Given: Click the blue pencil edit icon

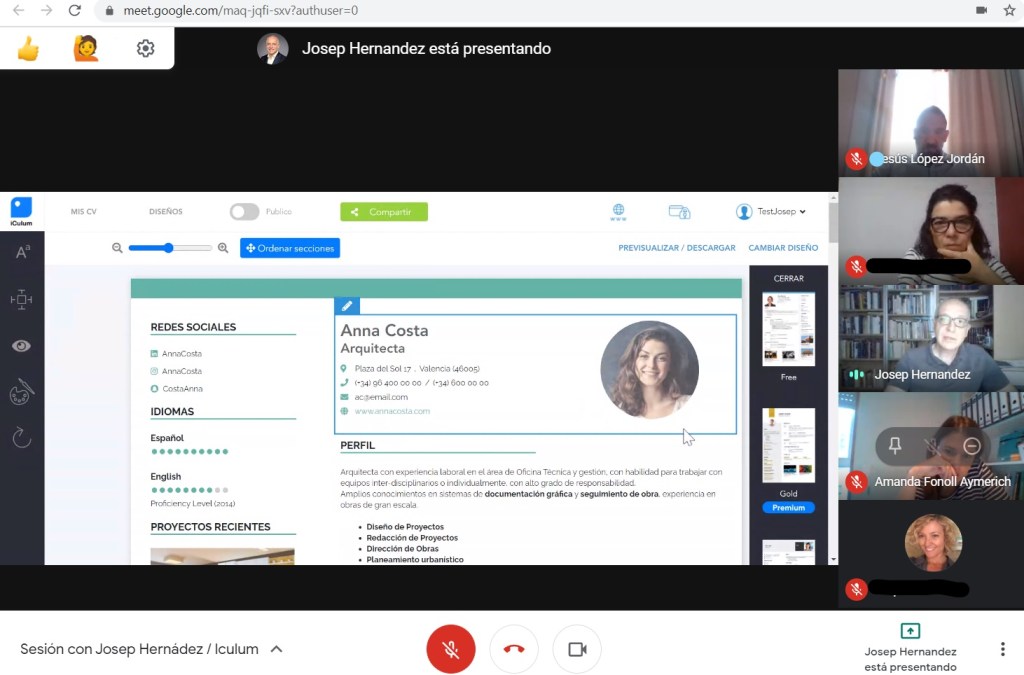Looking at the screenshot, I should point(347,306).
